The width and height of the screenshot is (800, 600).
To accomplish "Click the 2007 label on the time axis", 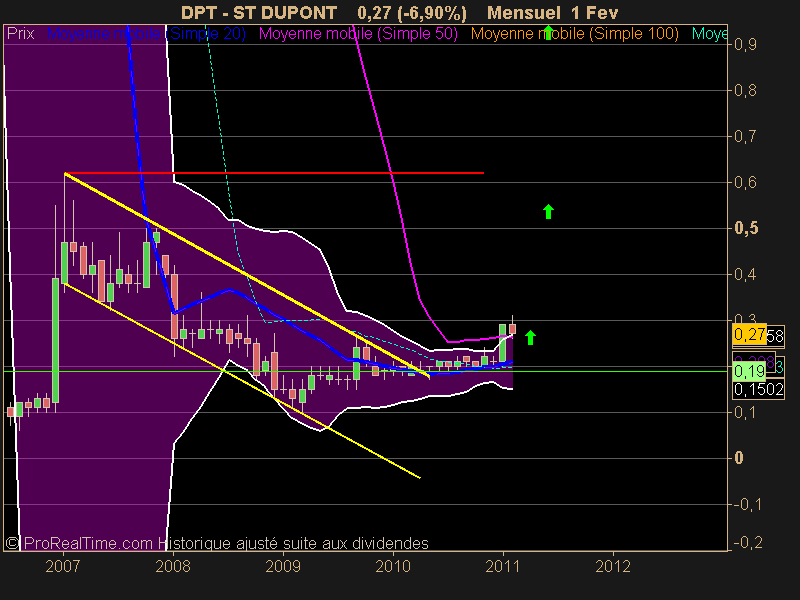I will [63, 566].
